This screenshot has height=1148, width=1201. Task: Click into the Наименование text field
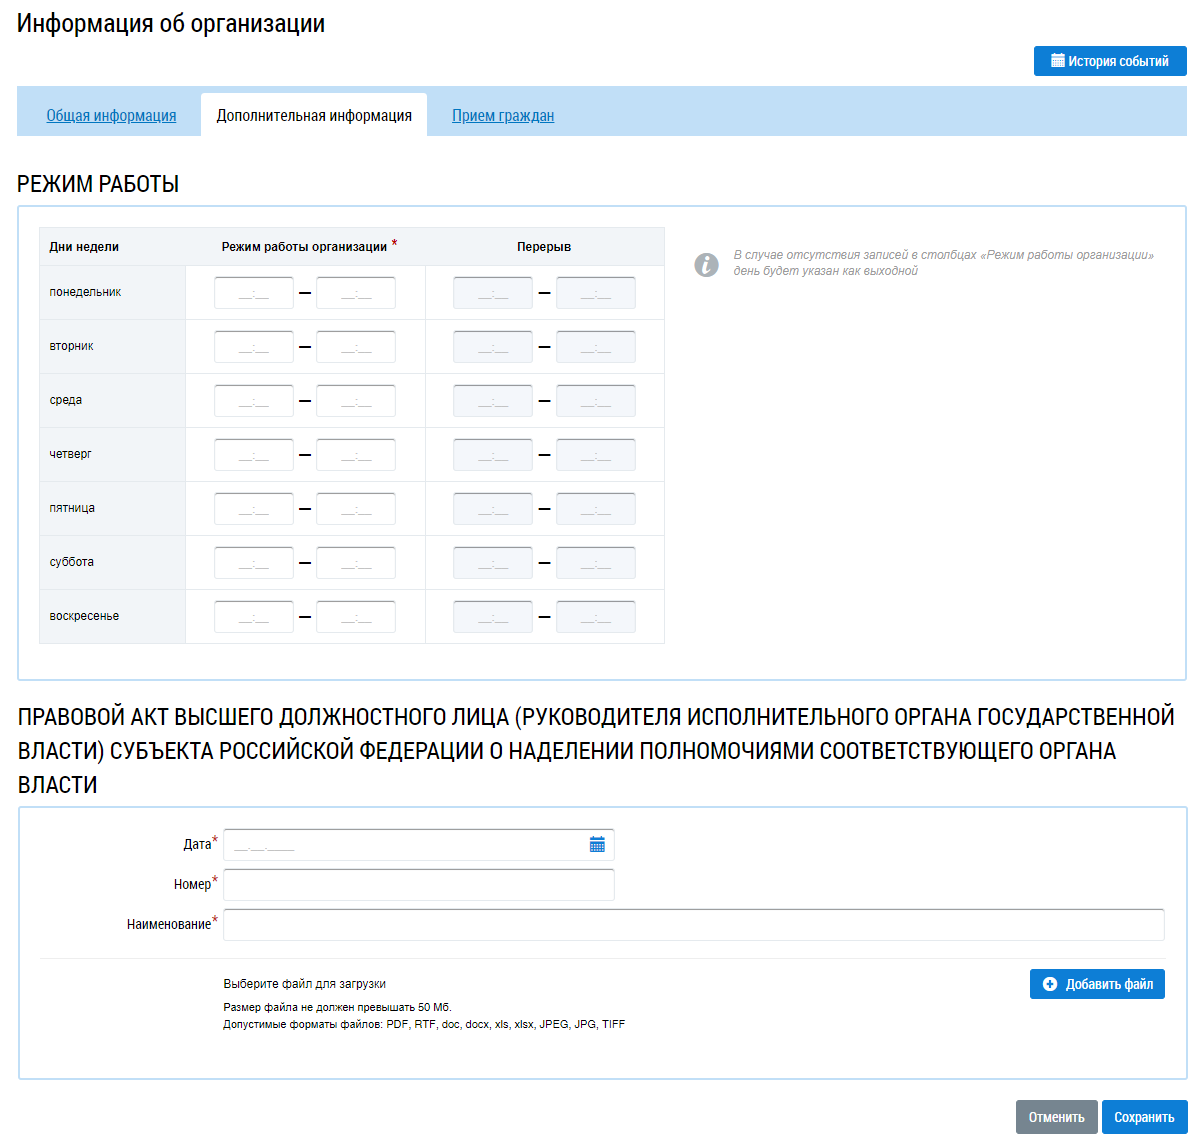693,925
